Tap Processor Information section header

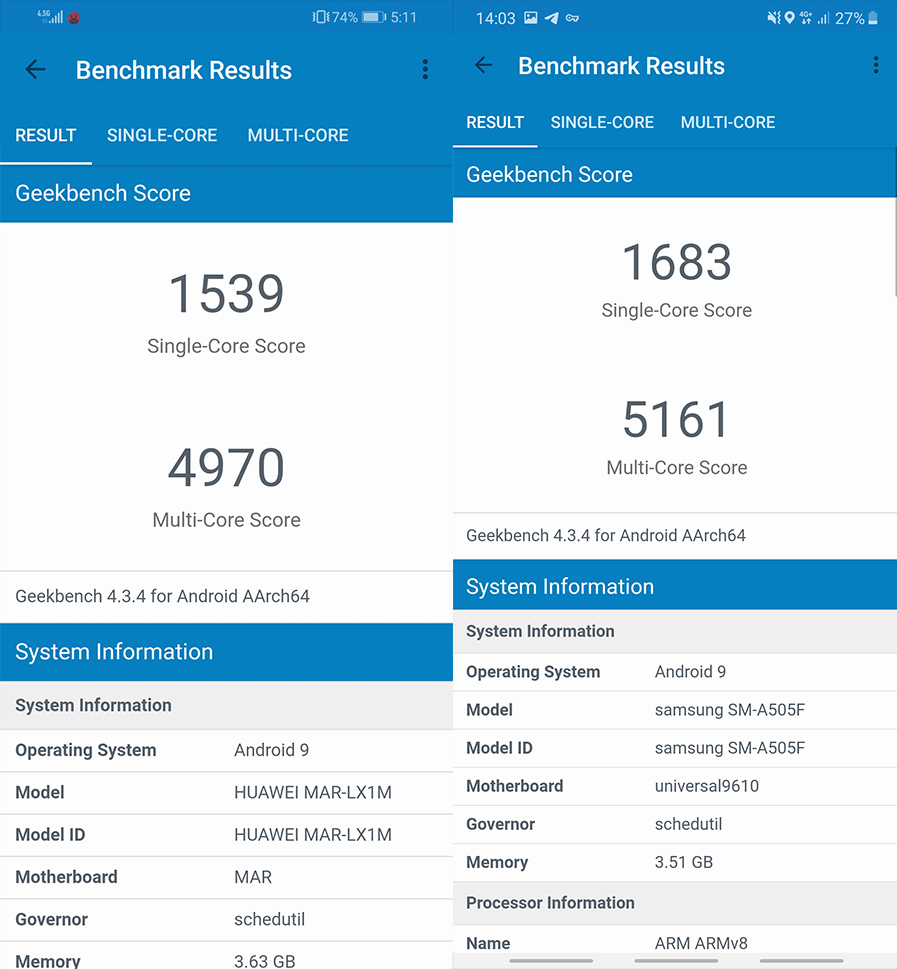tap(675, 903)
